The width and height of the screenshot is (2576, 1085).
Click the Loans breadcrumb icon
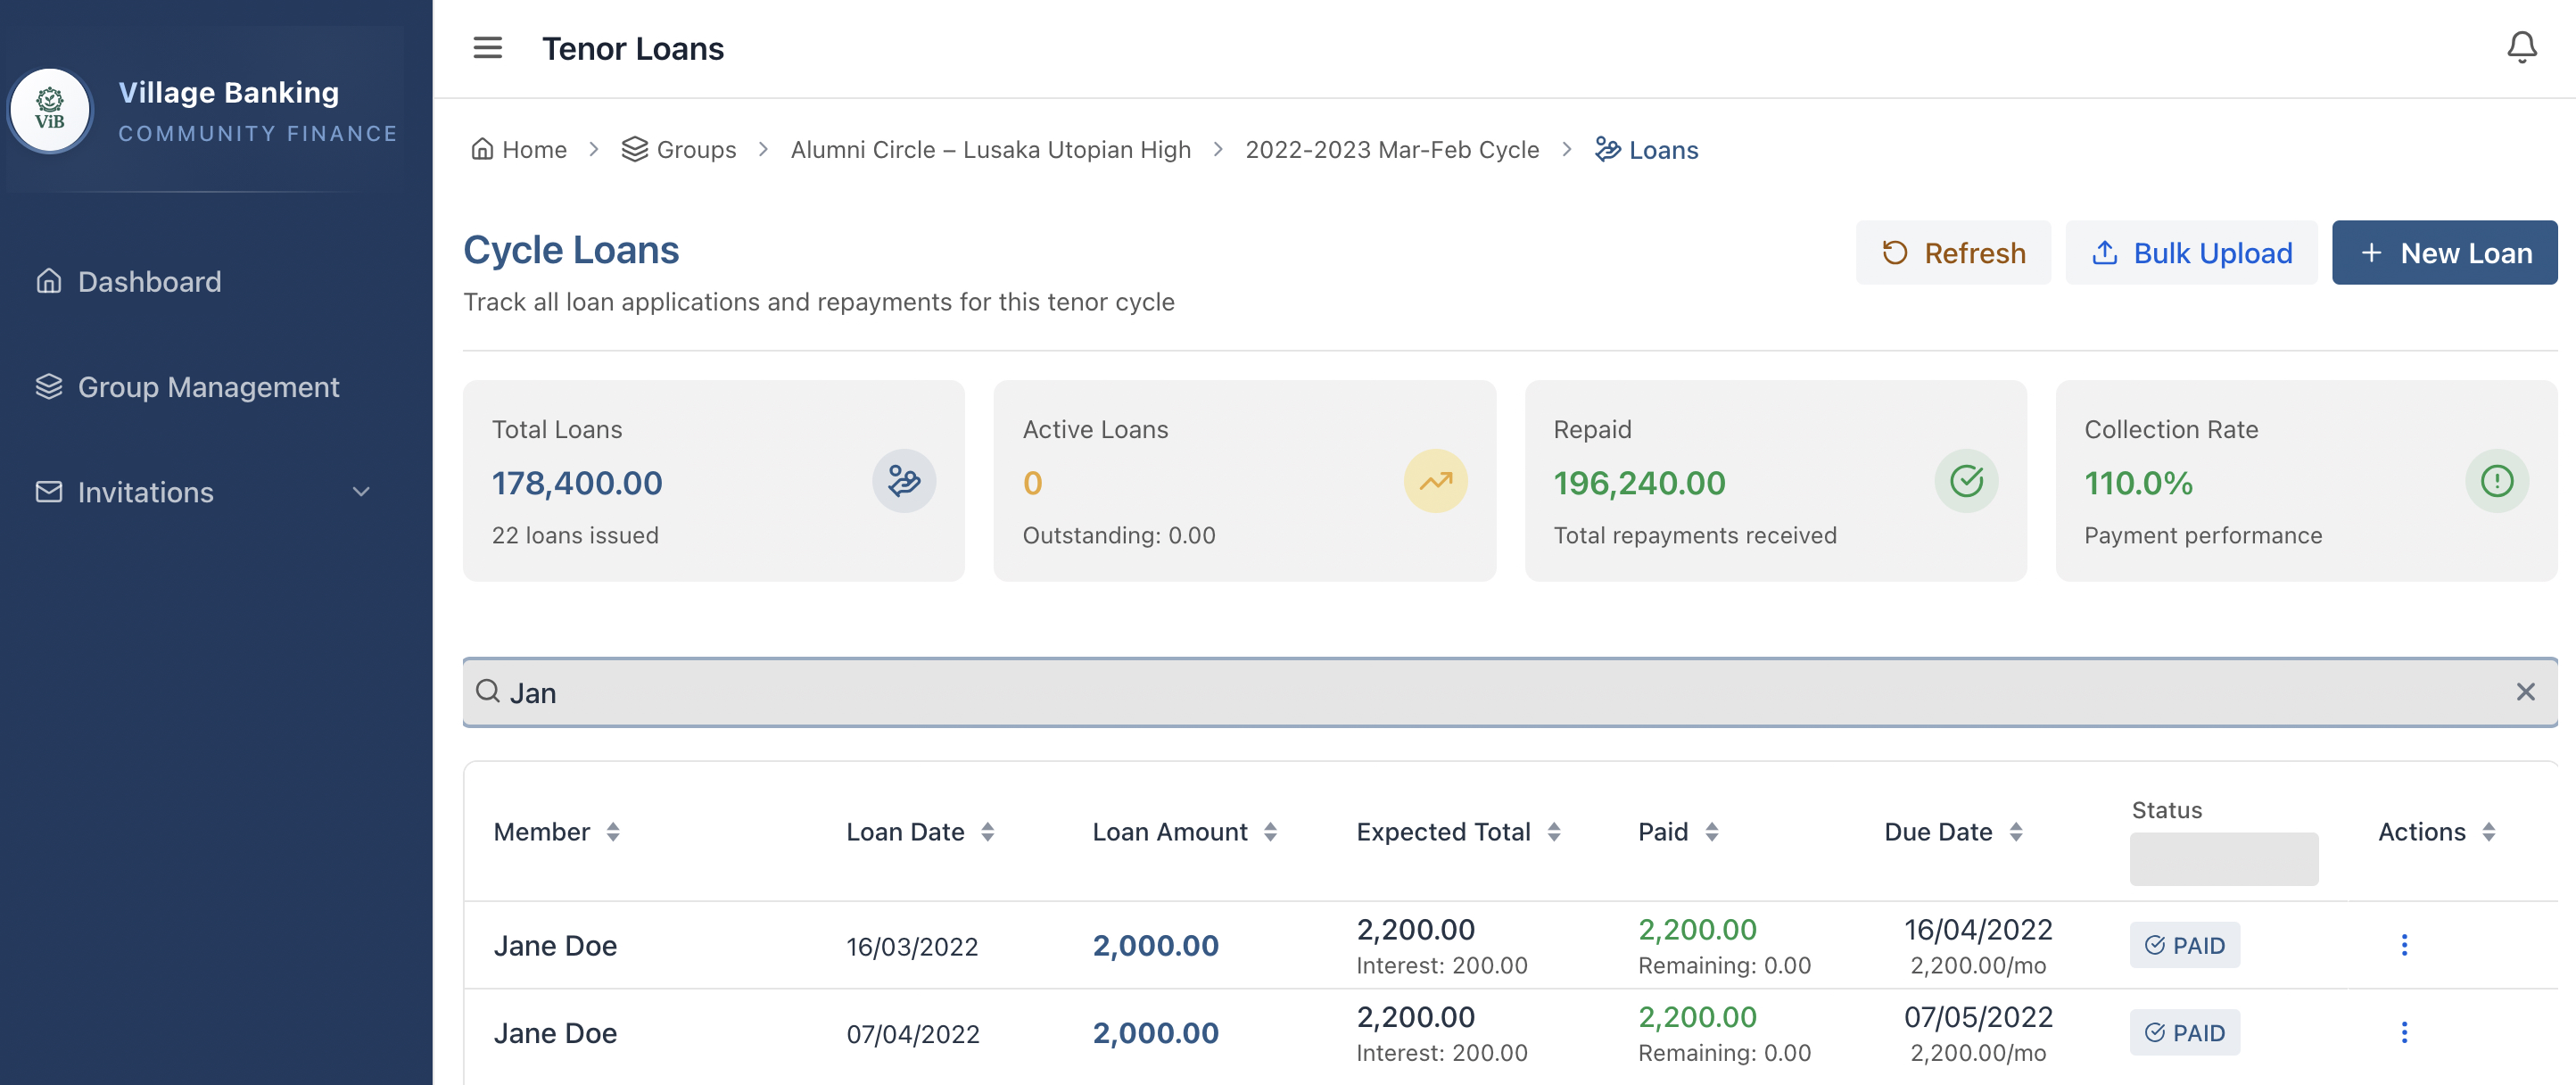[x=1609, y=149]
